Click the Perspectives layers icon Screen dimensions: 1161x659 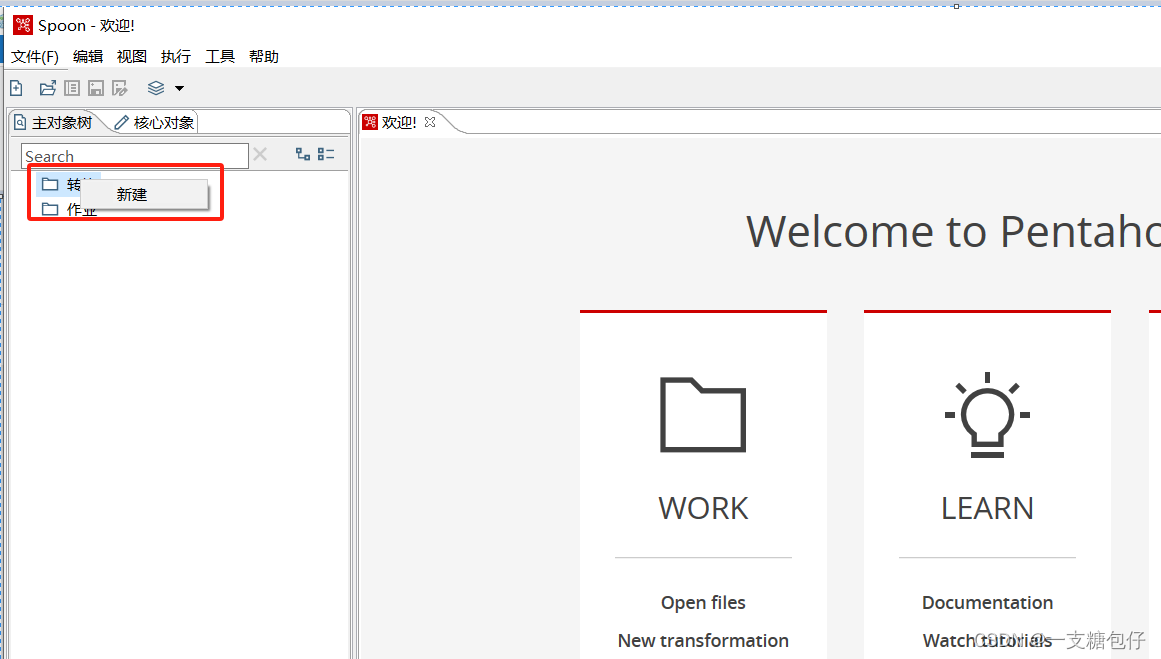pos(155,89)
